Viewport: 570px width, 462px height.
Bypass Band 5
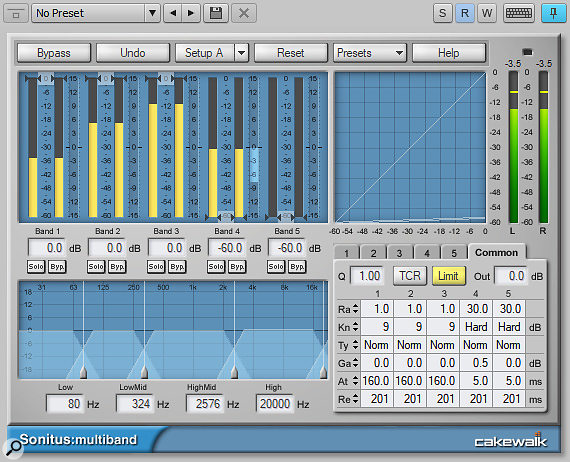coord(297,267)
